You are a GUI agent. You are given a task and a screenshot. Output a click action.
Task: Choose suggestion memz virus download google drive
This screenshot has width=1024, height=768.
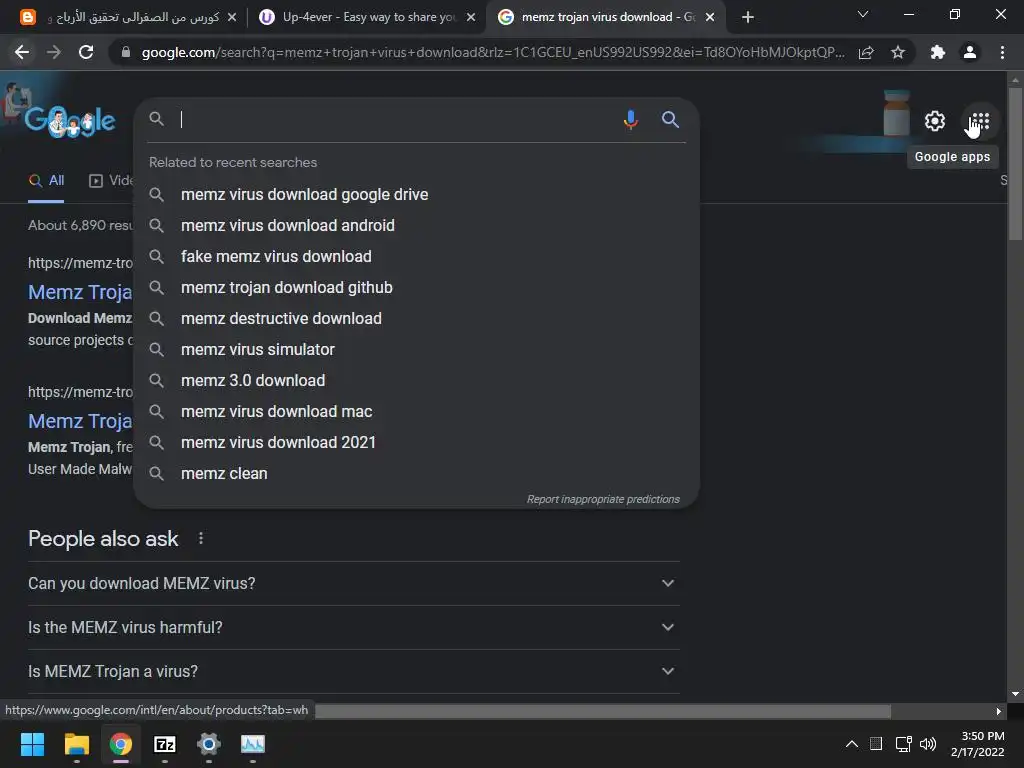point(417,195)
